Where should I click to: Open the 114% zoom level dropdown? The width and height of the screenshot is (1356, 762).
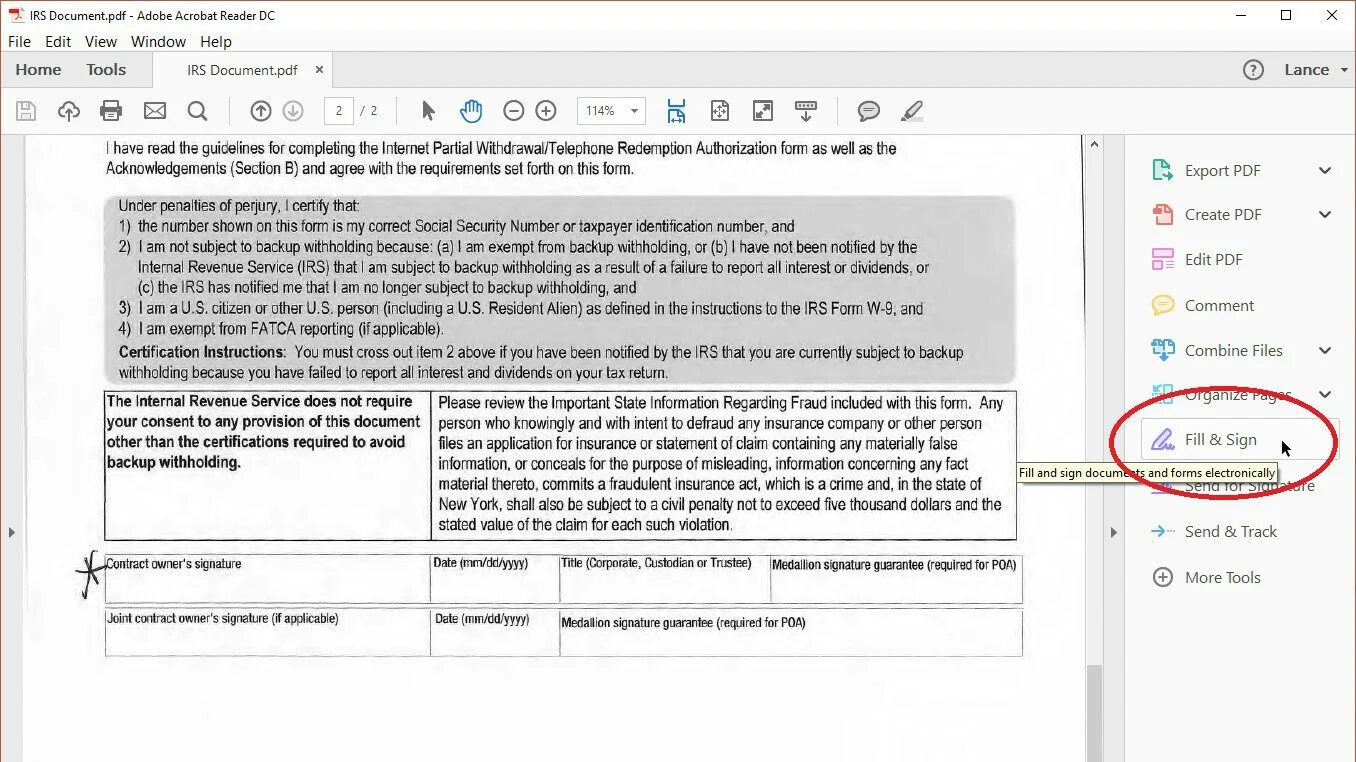[611, 111]
